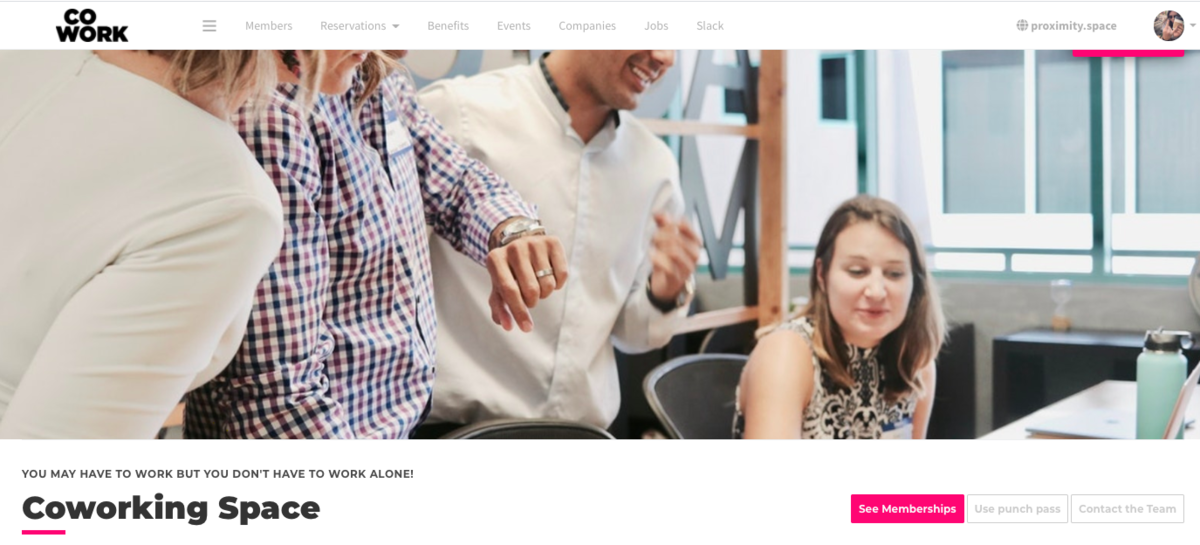1200x545 pixels.
Task: Select the Use punch pass button
Action: pyautogui.click(x=1017, y=509)
